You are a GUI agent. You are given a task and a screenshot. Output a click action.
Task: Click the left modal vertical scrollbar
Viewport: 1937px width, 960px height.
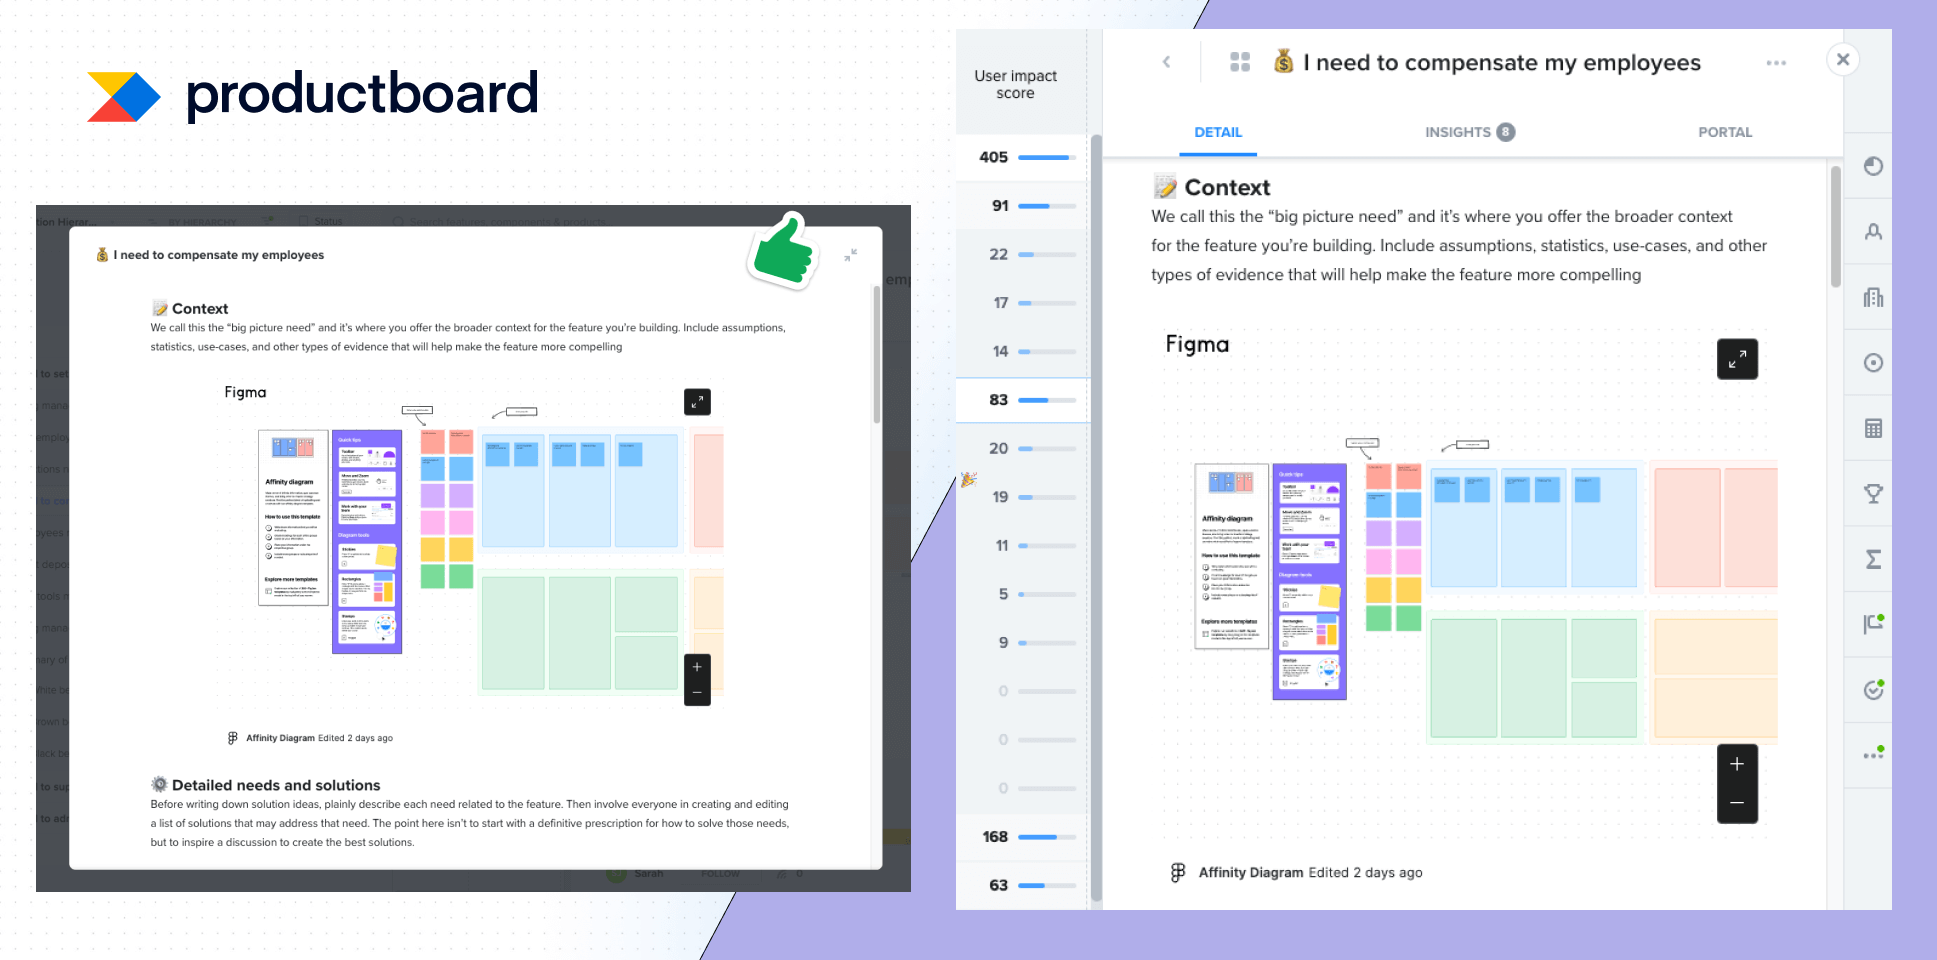pos(876,355)
